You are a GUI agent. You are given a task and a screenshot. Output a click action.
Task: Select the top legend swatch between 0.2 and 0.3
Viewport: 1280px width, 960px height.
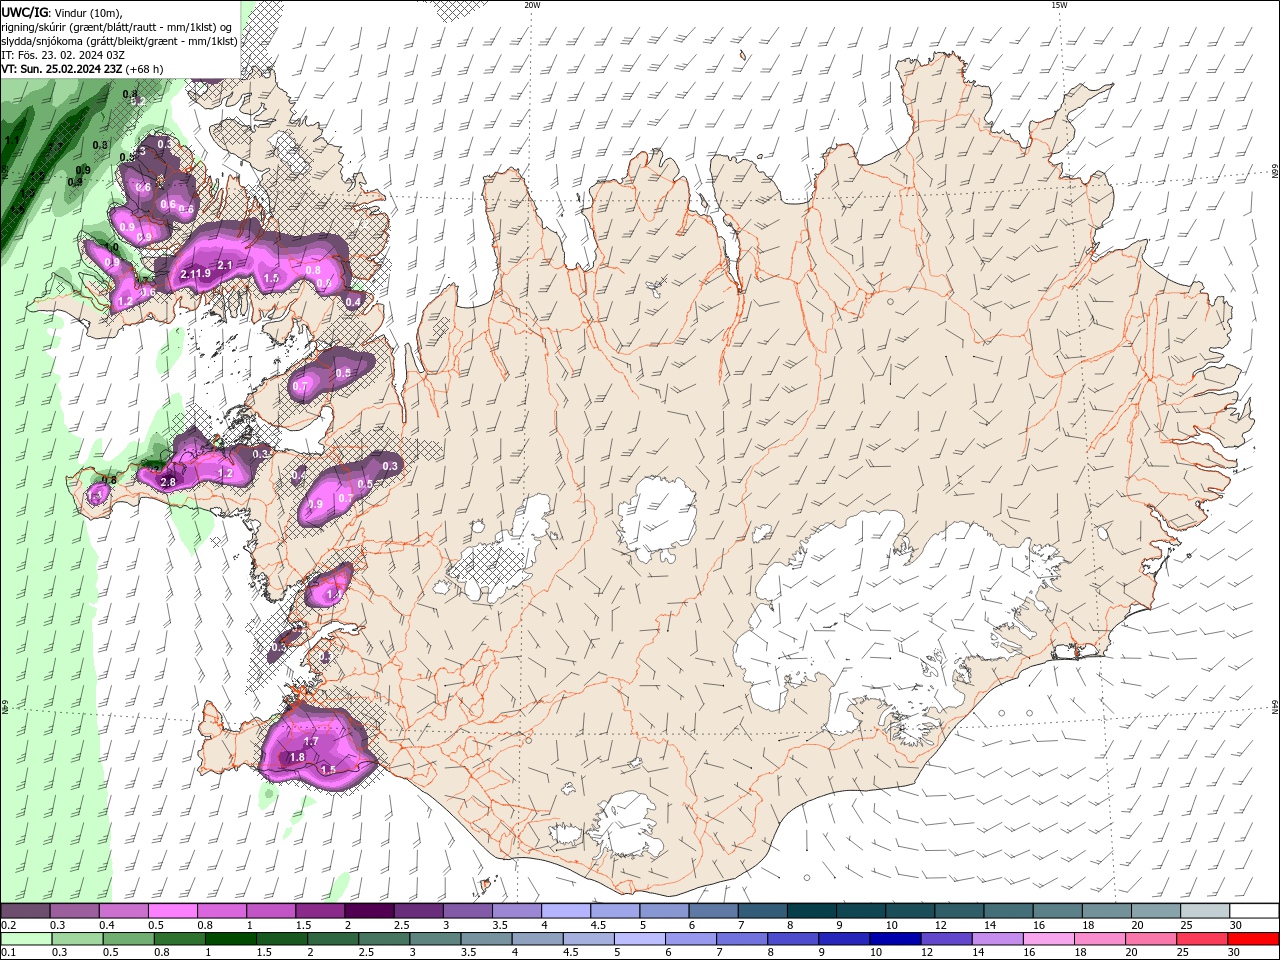tap(26, 912)
